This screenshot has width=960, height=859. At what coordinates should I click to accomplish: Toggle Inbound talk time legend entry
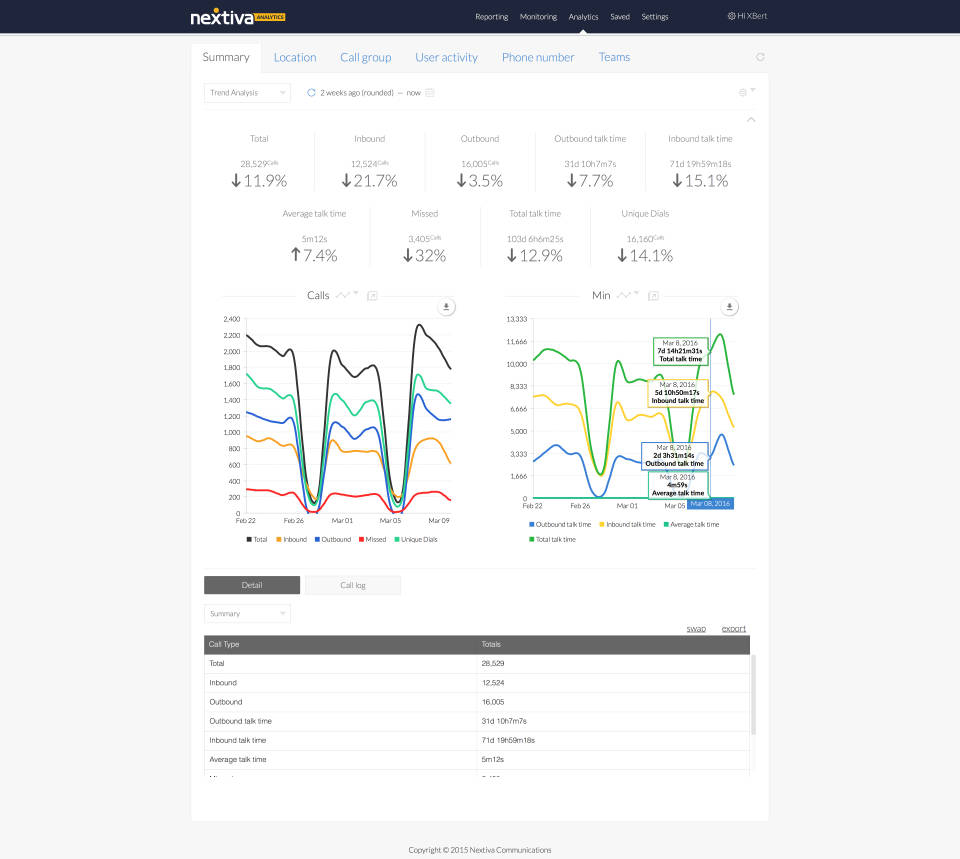[x=630, y=524]
